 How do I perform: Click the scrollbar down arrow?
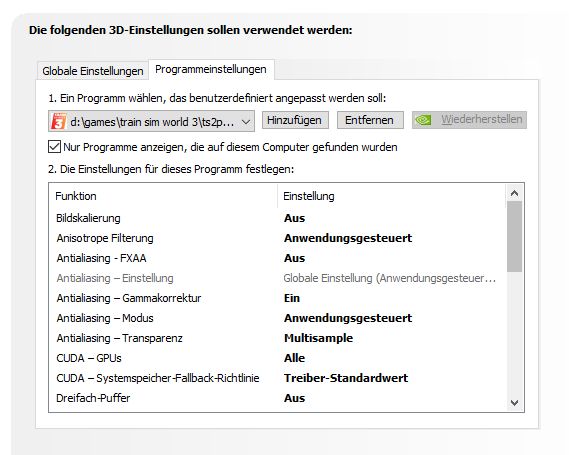[514, 403]
